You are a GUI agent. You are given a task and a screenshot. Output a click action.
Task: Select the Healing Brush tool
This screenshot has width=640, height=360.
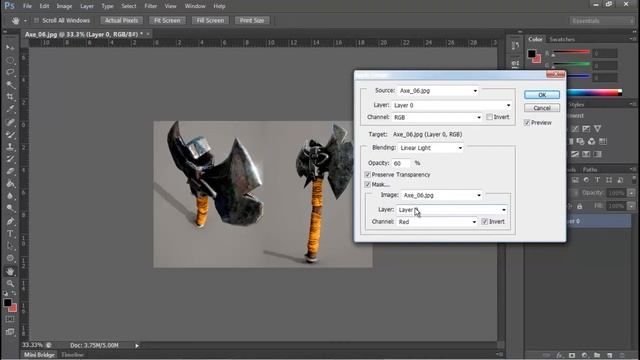(x=10, y=122)
